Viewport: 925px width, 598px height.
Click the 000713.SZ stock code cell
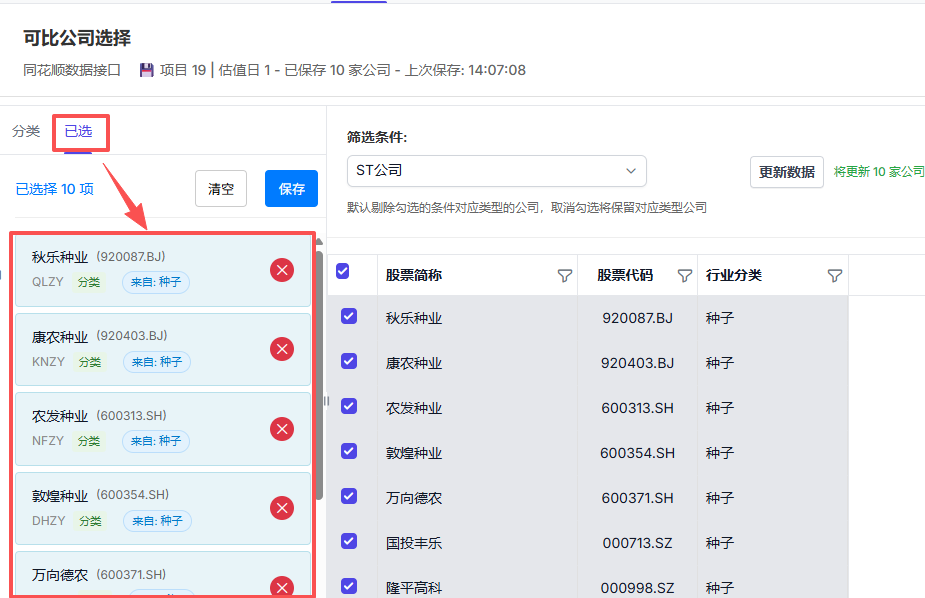tap(637, 543)
